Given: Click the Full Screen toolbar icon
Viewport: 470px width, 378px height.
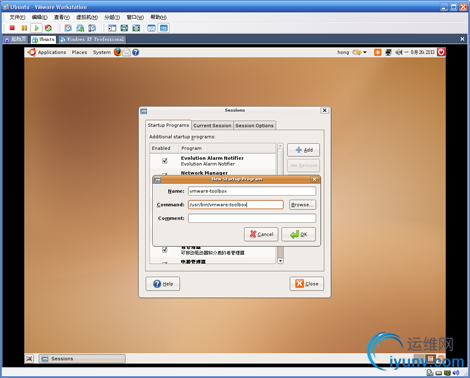Looking at the screenshot, I should (x=136, y=28).
